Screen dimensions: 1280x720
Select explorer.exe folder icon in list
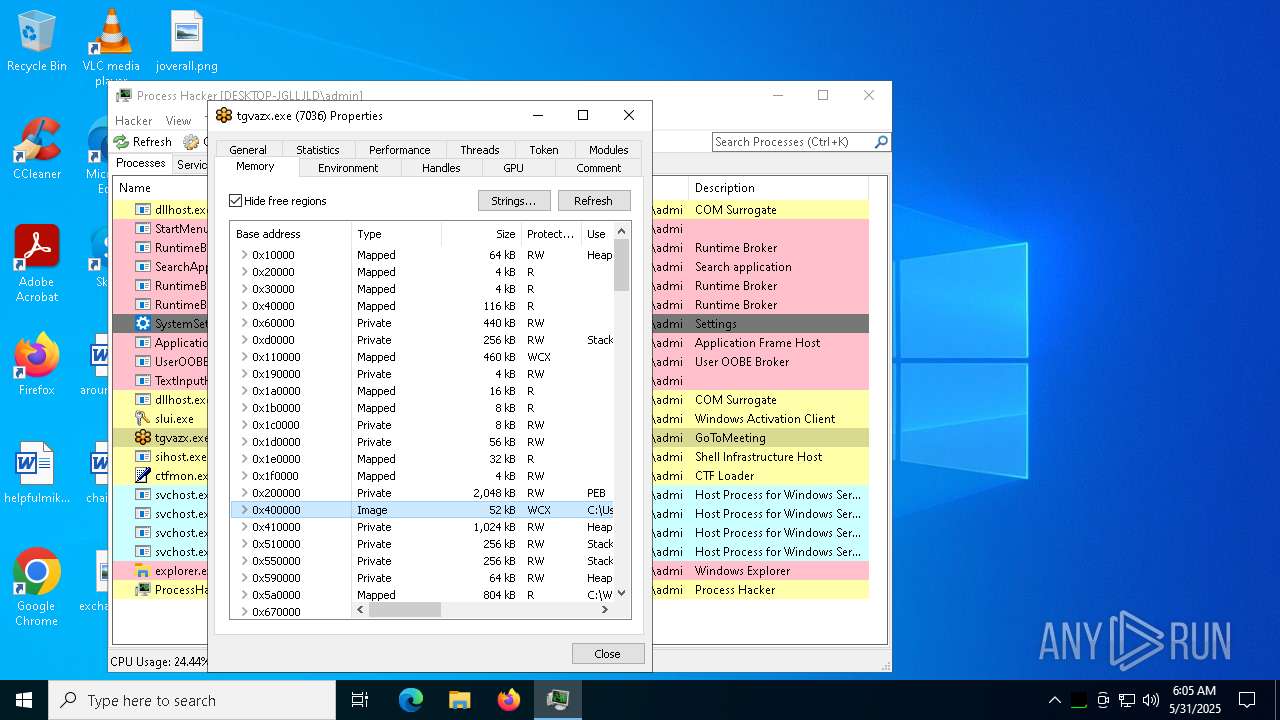pyautogui.click(x=143, y=571)
